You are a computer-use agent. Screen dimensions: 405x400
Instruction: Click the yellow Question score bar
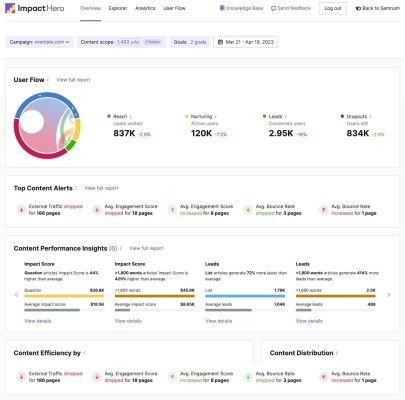(x=64, y=296)
